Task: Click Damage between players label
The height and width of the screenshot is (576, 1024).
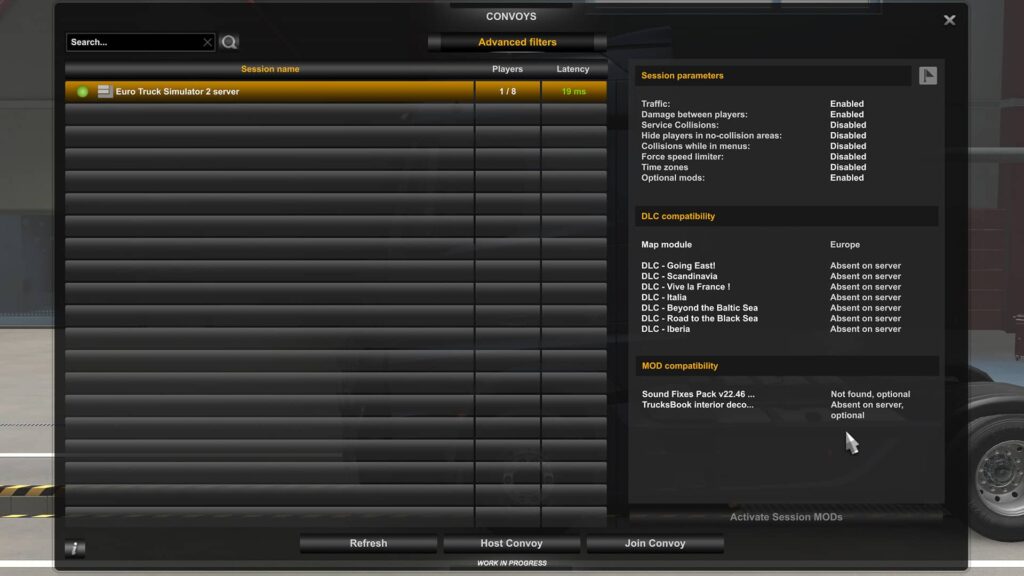Action: pyautogui.click(x=694, y=114)
